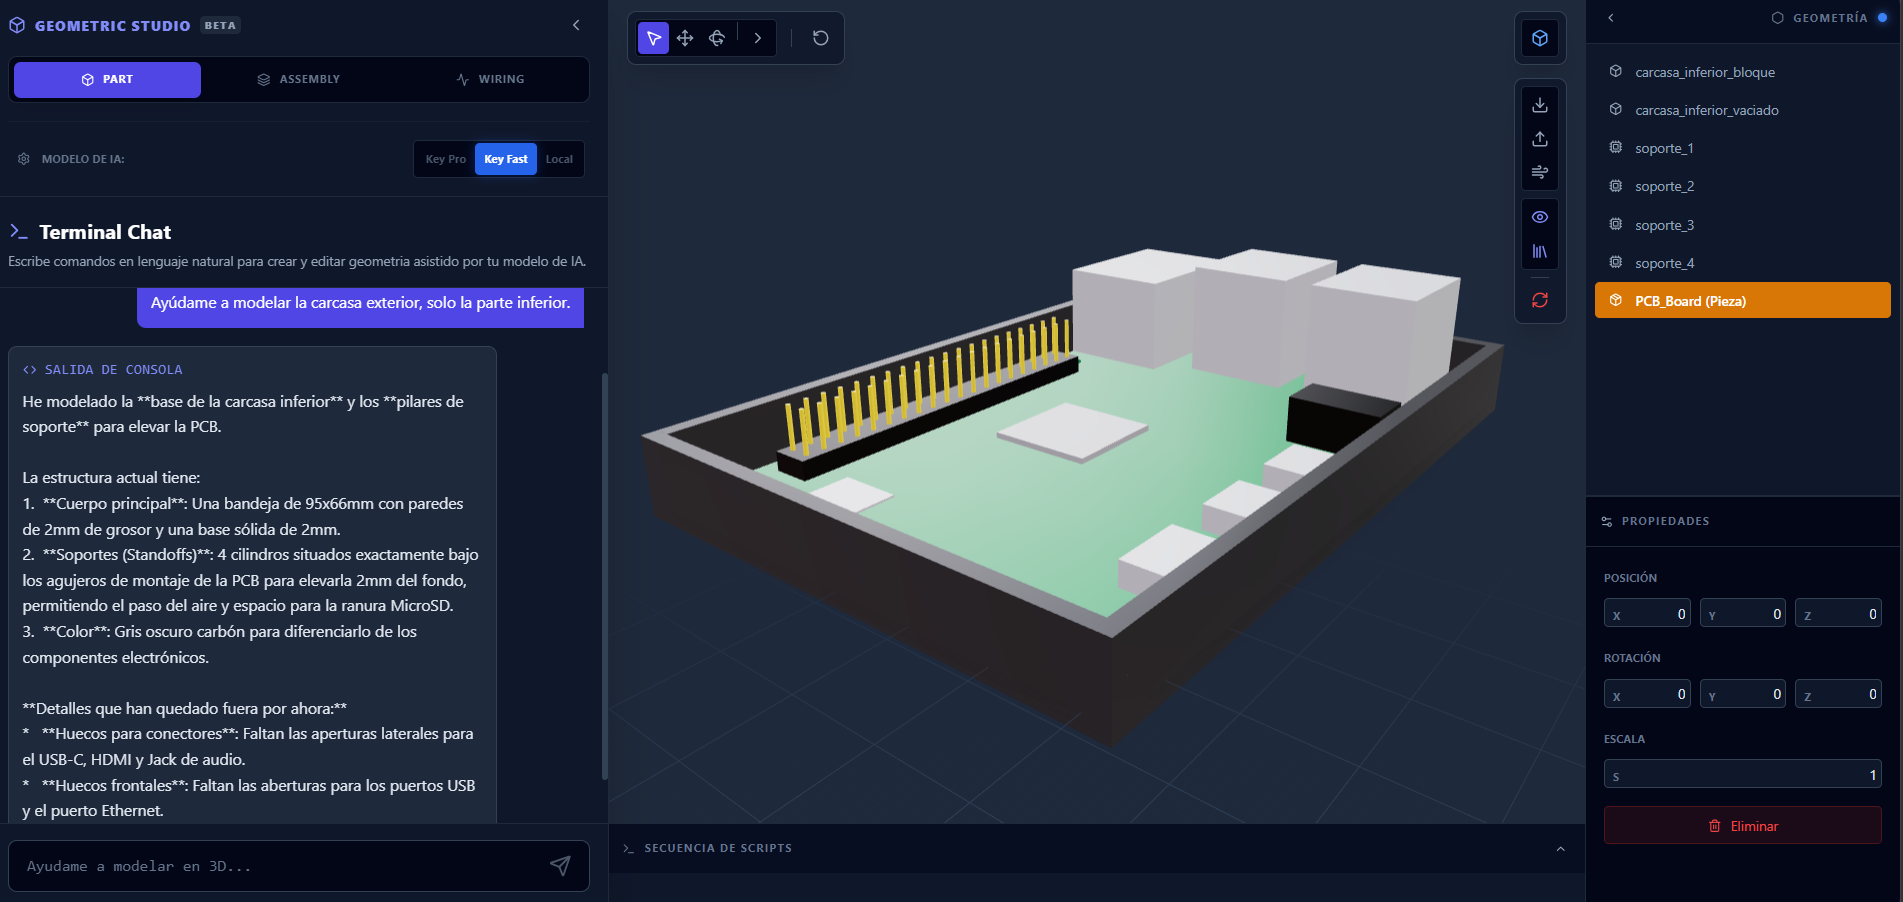Open the Wiring tab
1903x902 pixels.
490,79
